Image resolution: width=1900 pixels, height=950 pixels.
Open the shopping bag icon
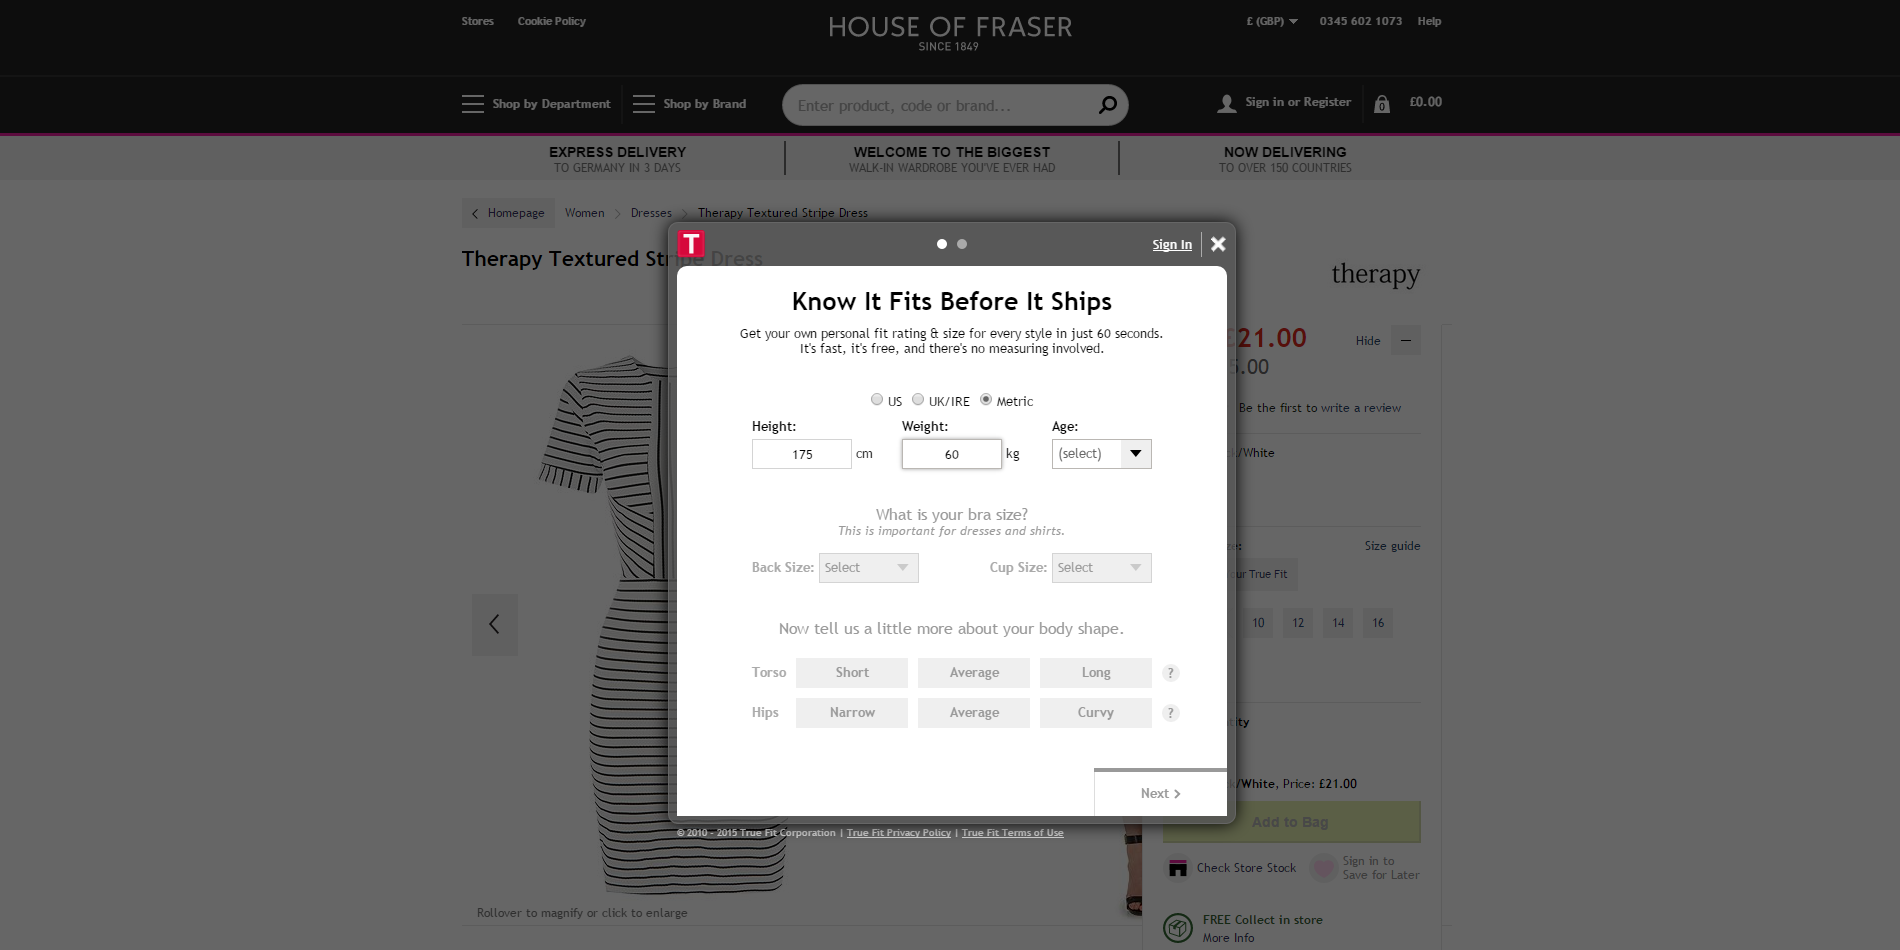click(1382, 104)
